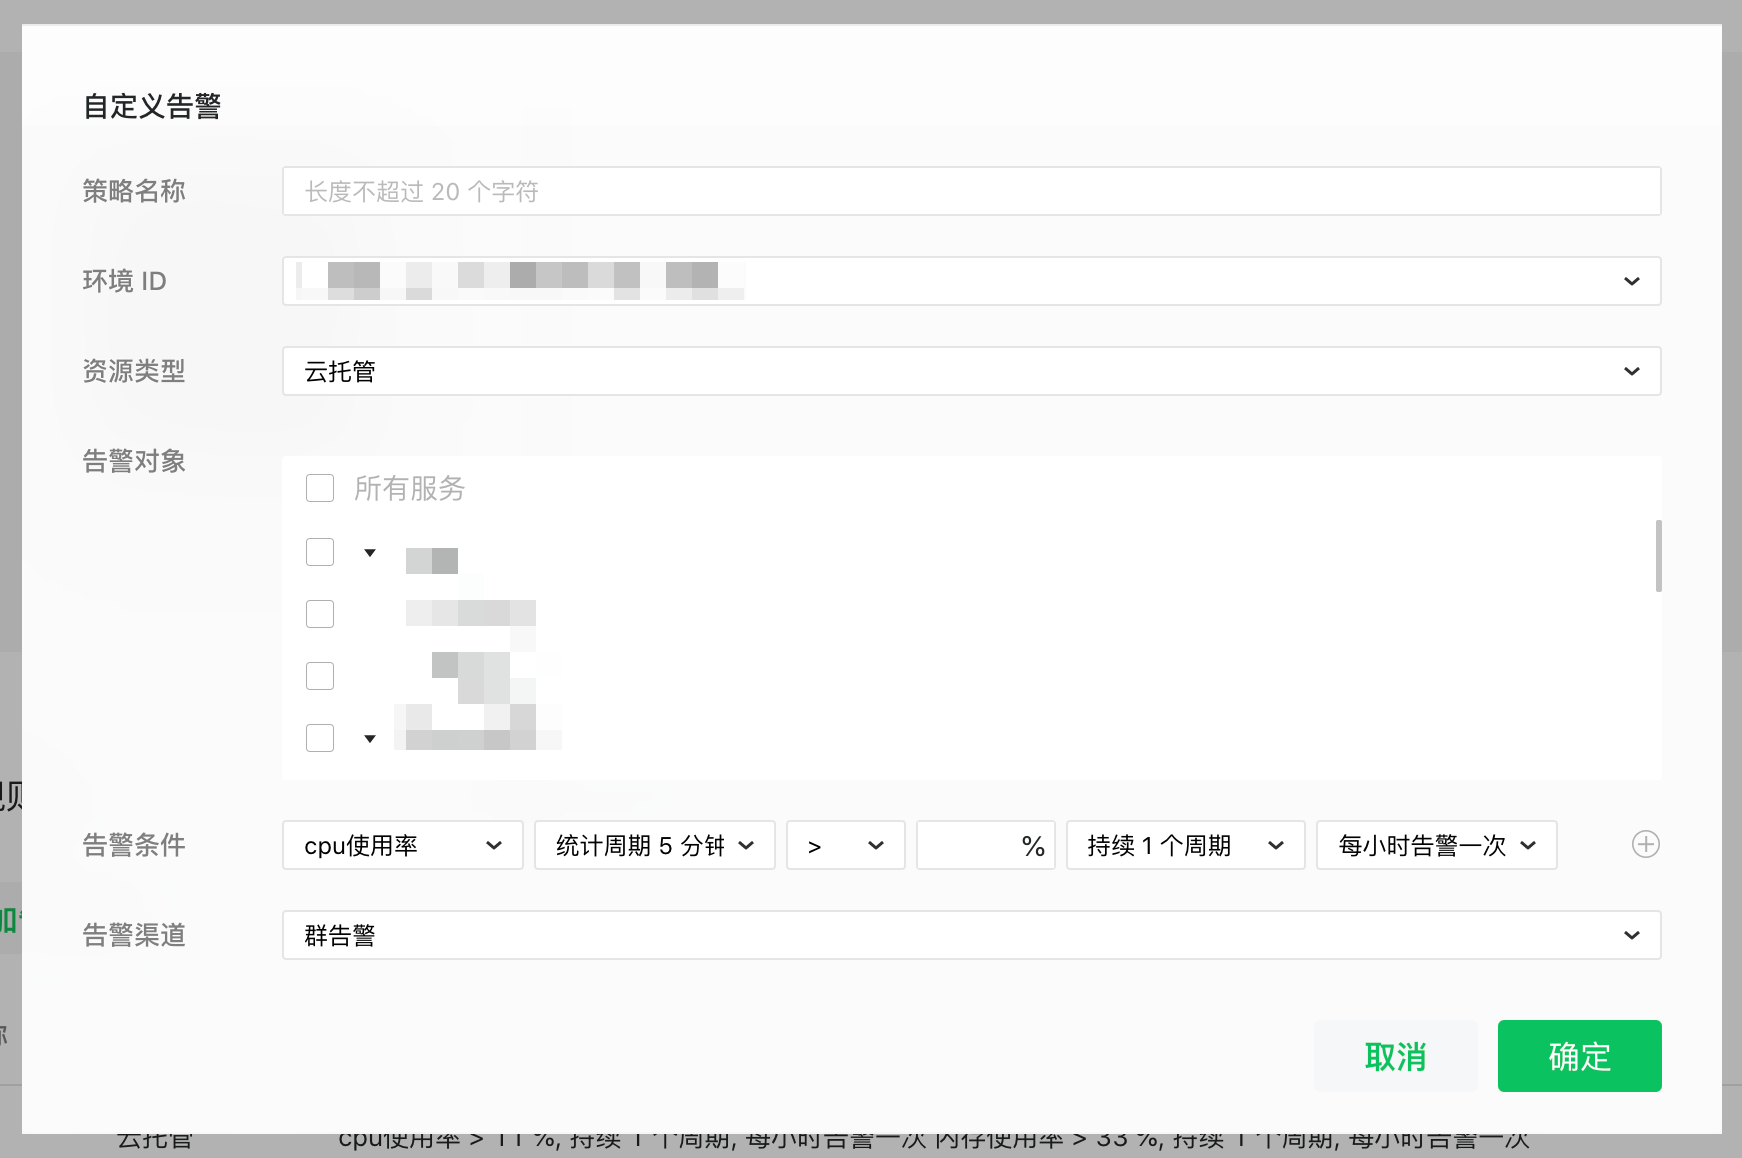
Task: Tick the second service row checkbox
Action: tap(320, 614)
